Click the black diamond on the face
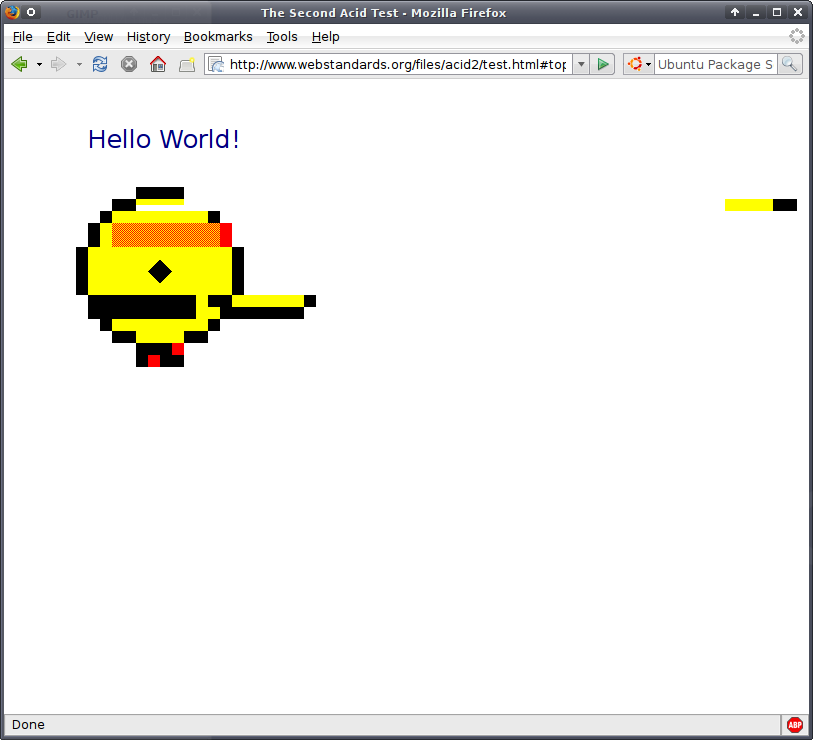Image resolution: width=813 pixels, height=740 pixels. (160, 271)
